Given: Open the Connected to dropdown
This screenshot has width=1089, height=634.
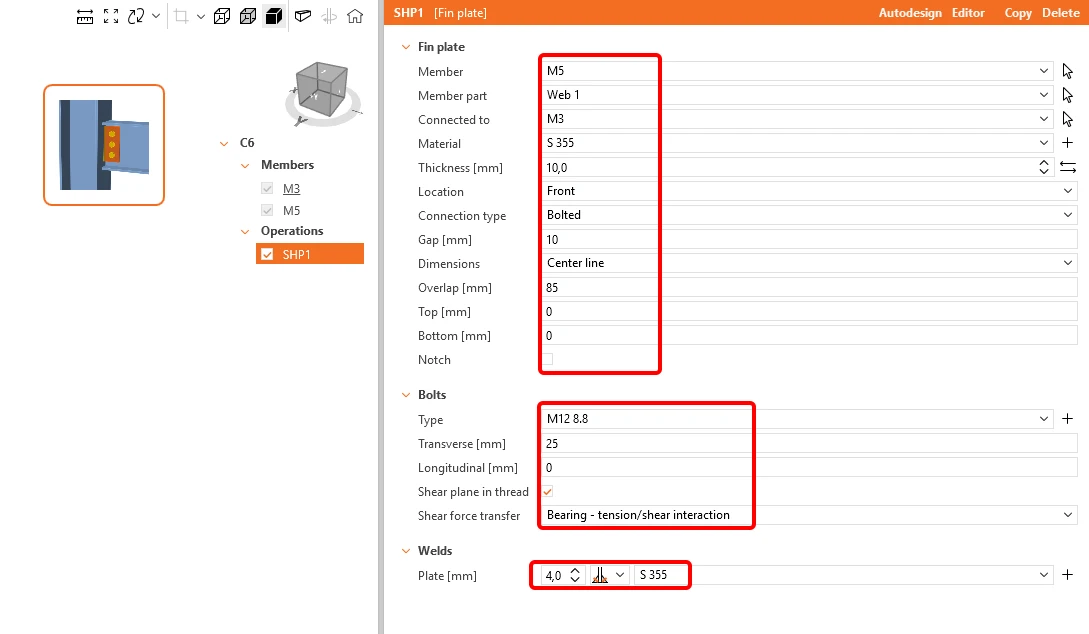Looking at the screenshot, I should tap(797, 119).
